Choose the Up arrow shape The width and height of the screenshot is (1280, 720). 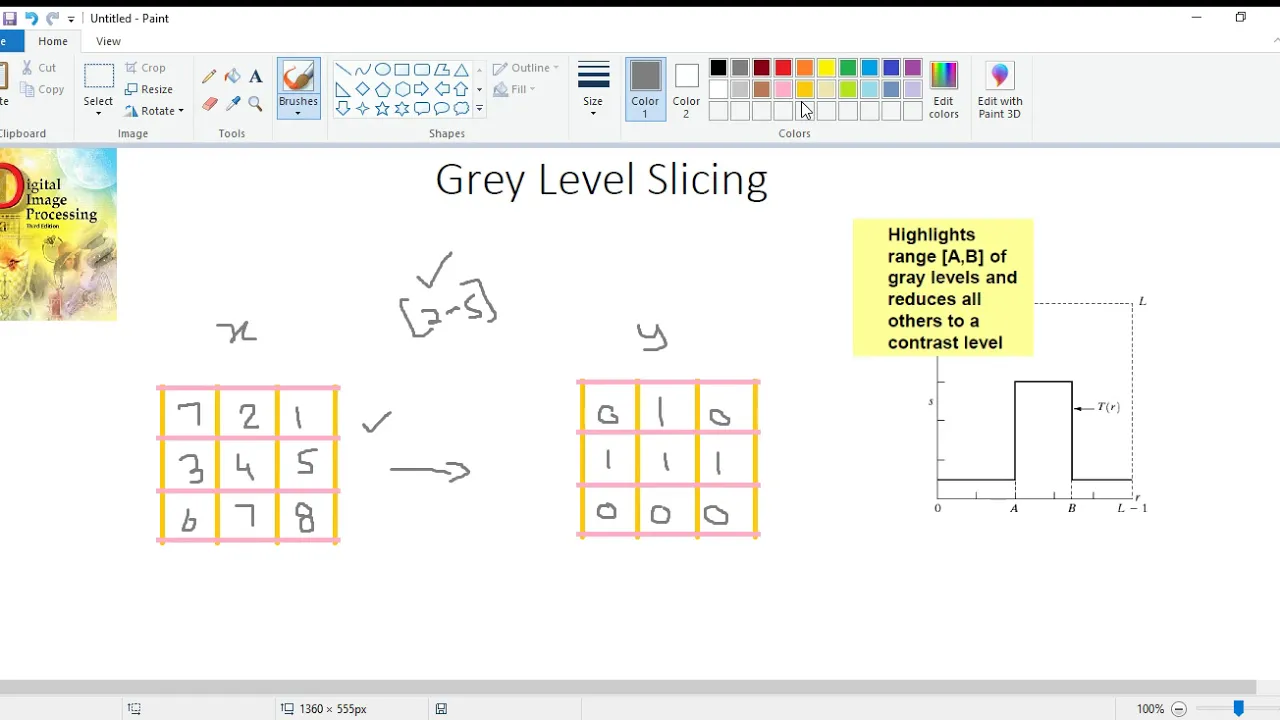pyautogui.click(x=461, y=89)
